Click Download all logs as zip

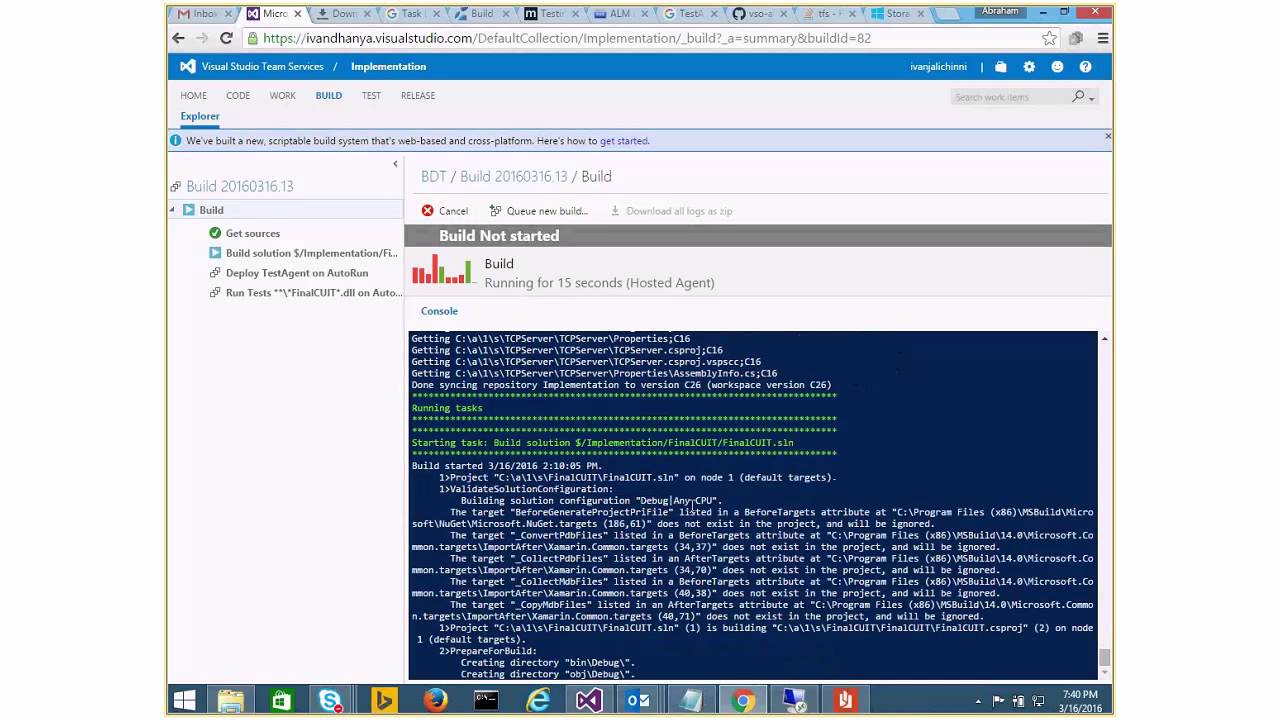click(x=671, y=211)
